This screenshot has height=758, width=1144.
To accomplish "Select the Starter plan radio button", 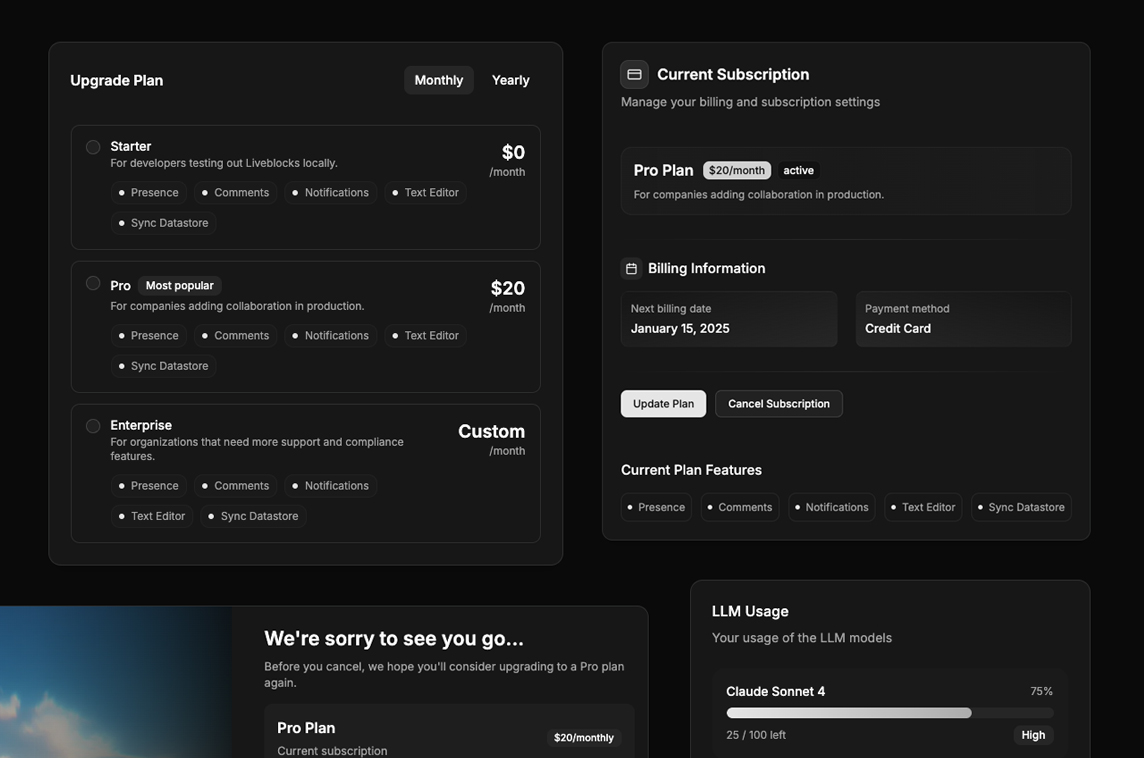I will (93, 147).
